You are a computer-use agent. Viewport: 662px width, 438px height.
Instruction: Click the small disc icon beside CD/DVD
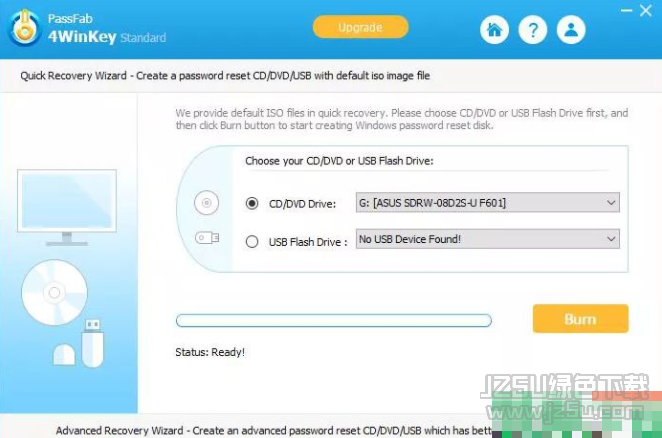point(206,203)
